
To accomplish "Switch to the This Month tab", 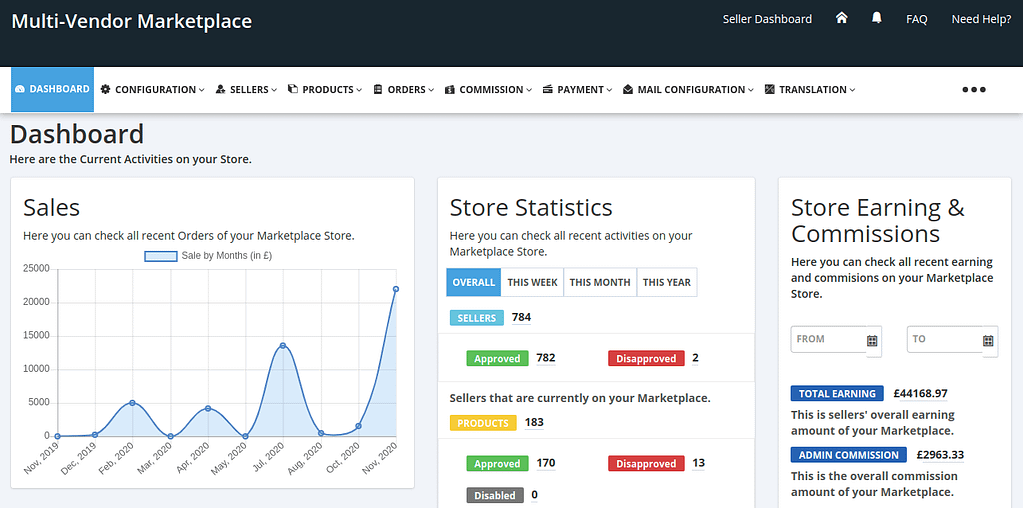I will 600,282.
